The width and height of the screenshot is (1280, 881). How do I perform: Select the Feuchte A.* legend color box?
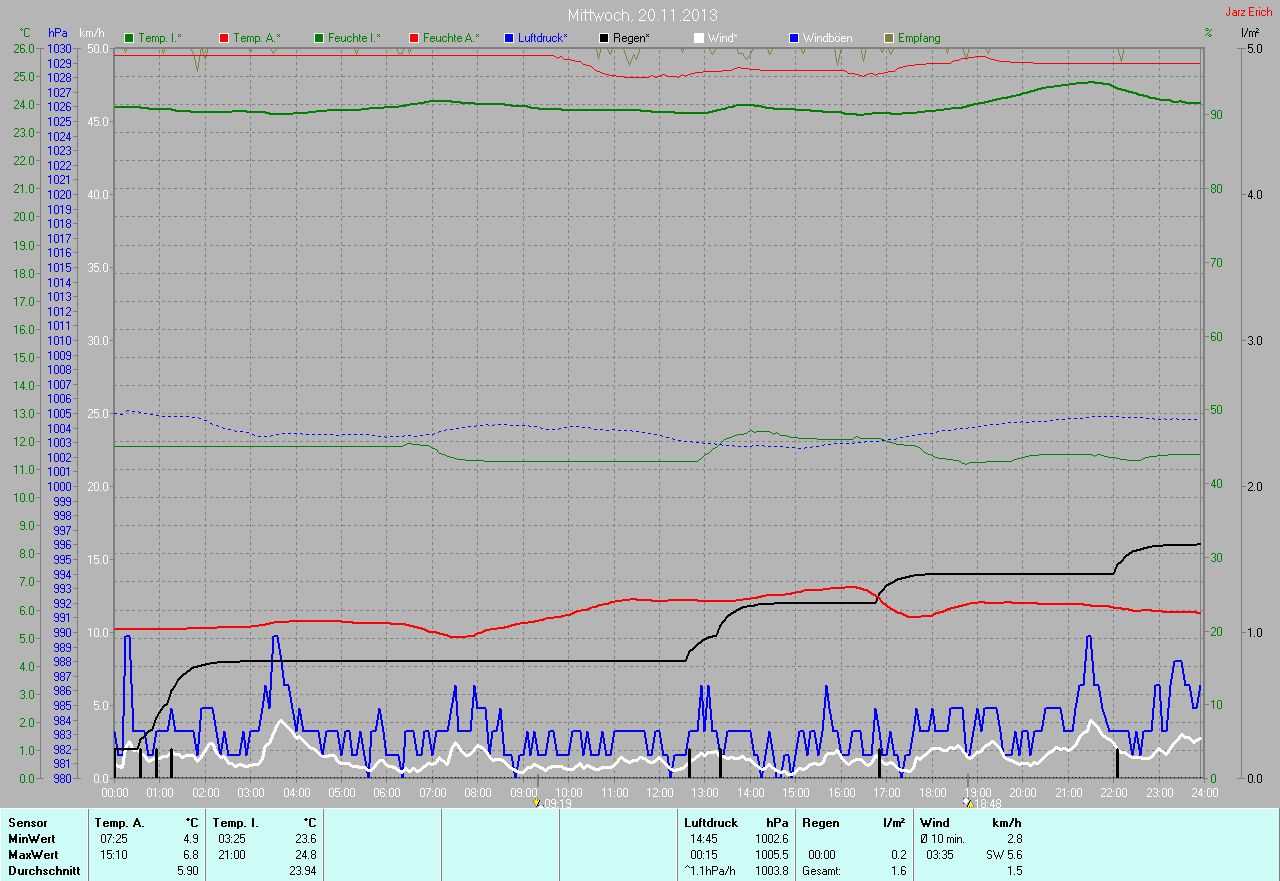click(x=414, y=38)
